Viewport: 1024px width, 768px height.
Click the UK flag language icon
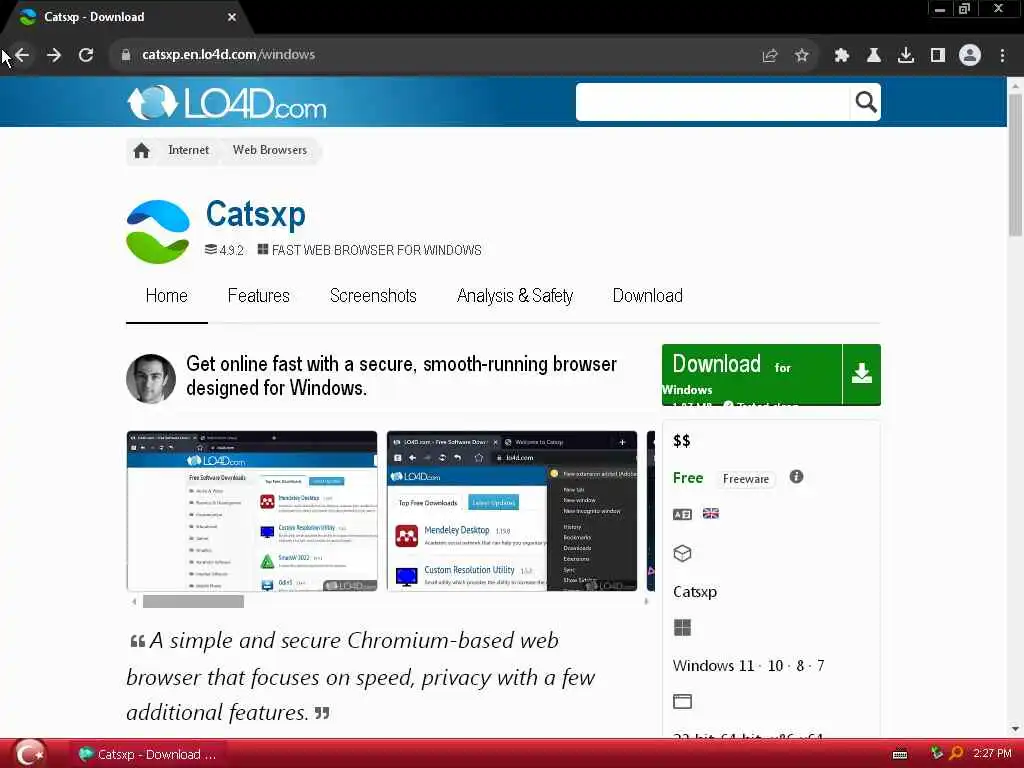pos(711,513)
